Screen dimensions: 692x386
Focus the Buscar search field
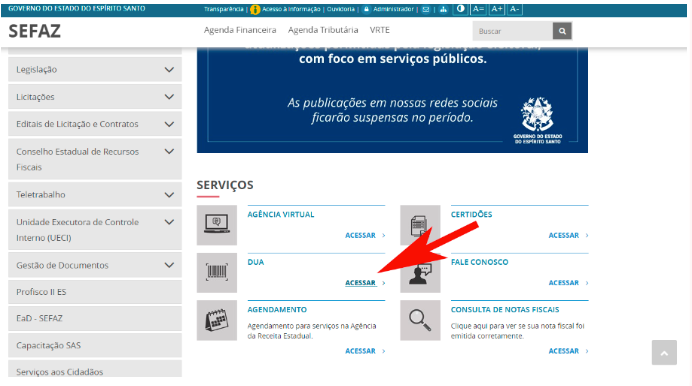pos(513,31)
